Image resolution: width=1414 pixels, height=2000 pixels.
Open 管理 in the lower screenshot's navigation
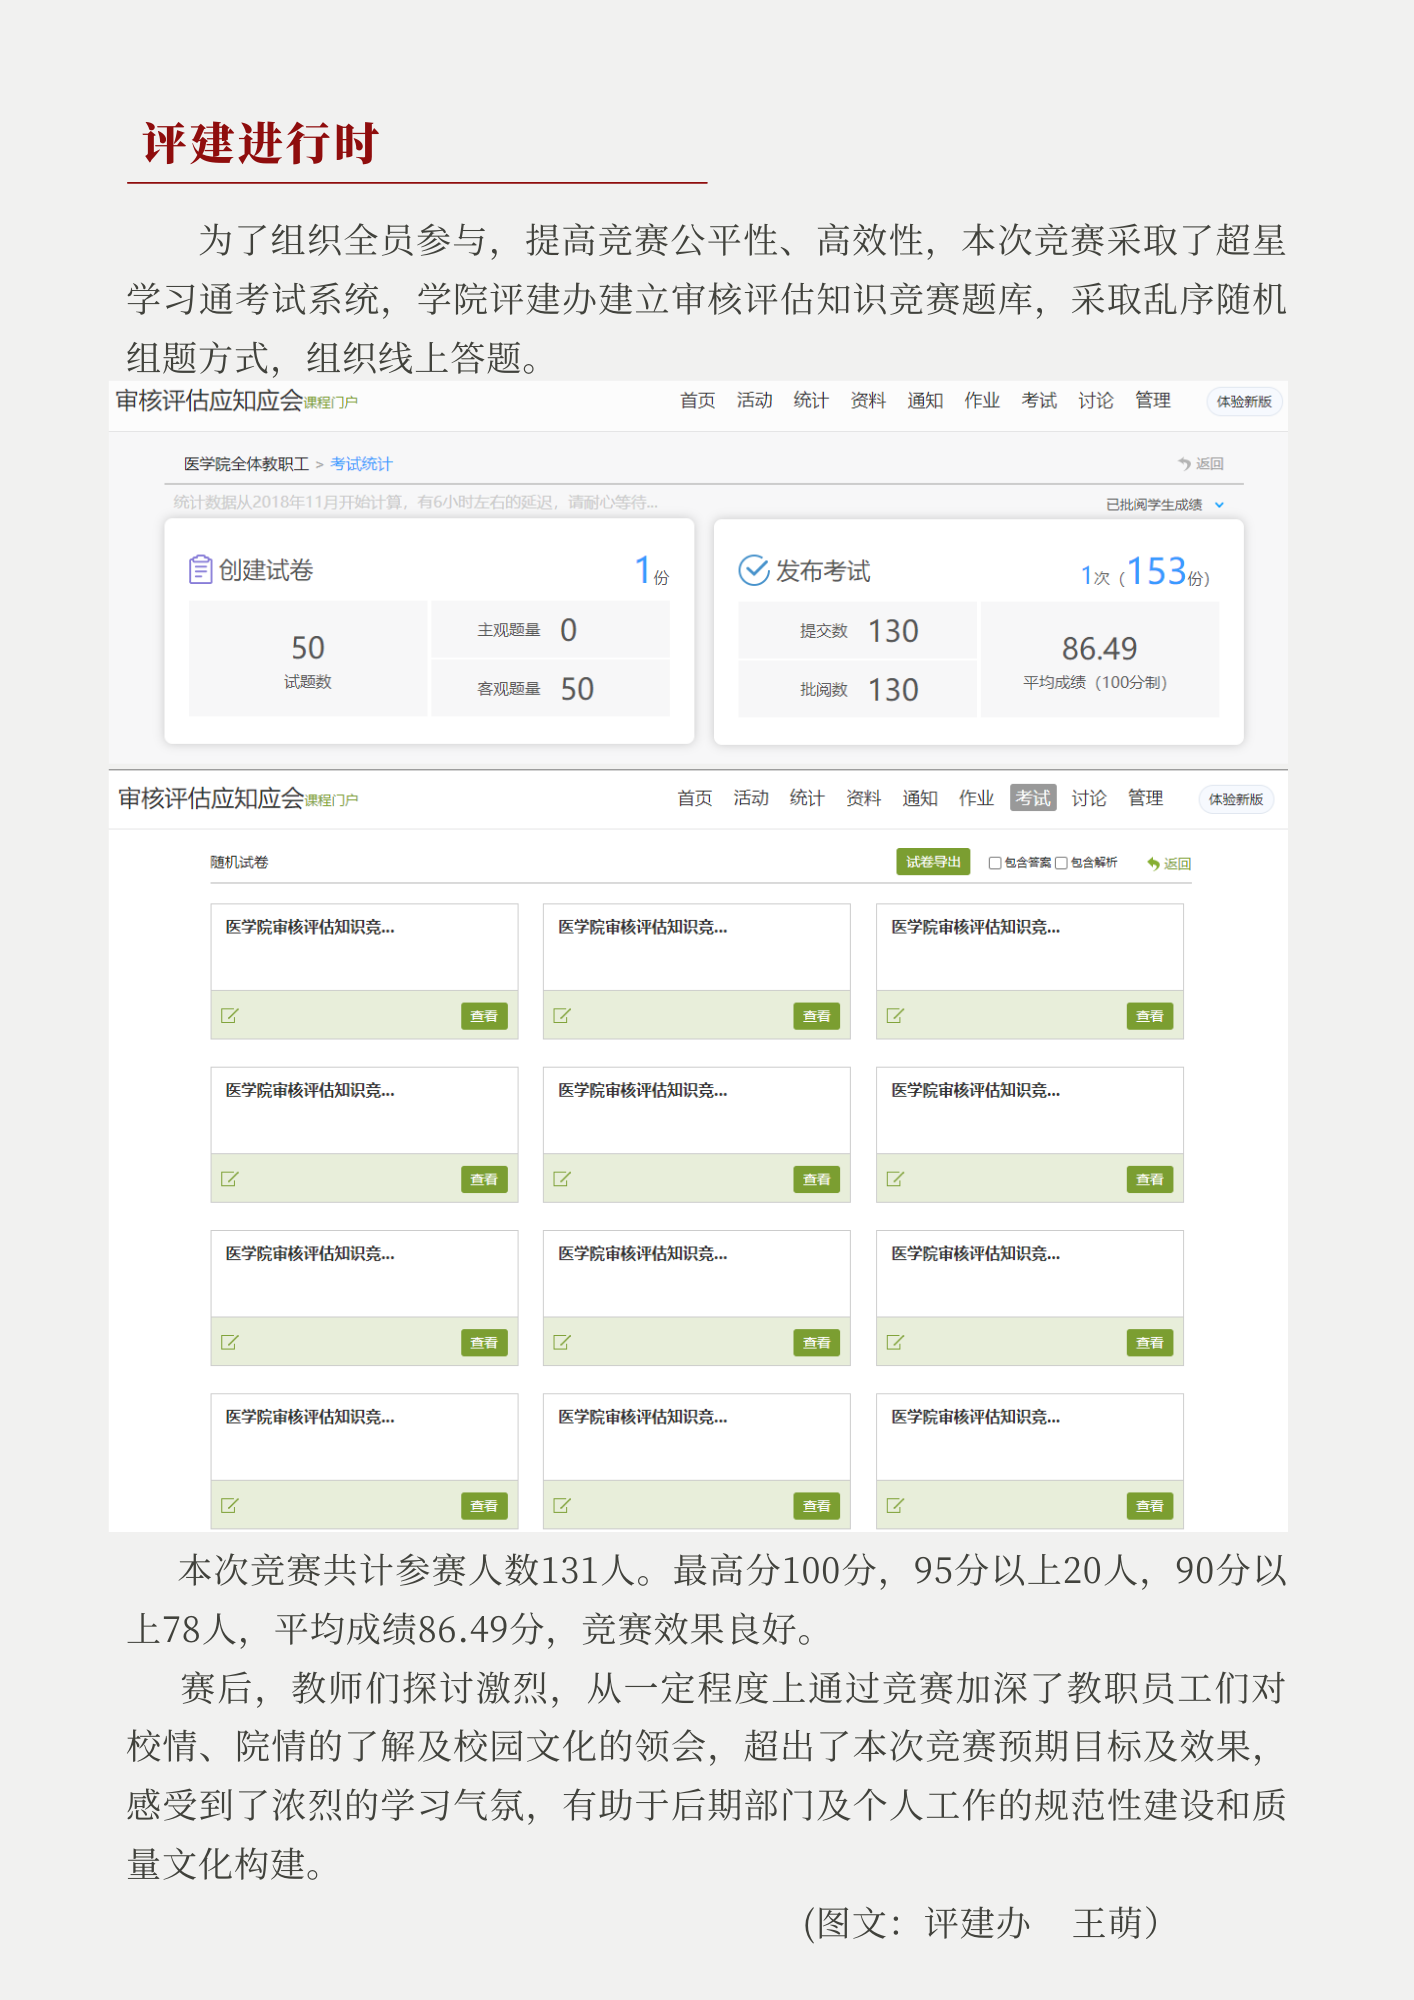1145,798
